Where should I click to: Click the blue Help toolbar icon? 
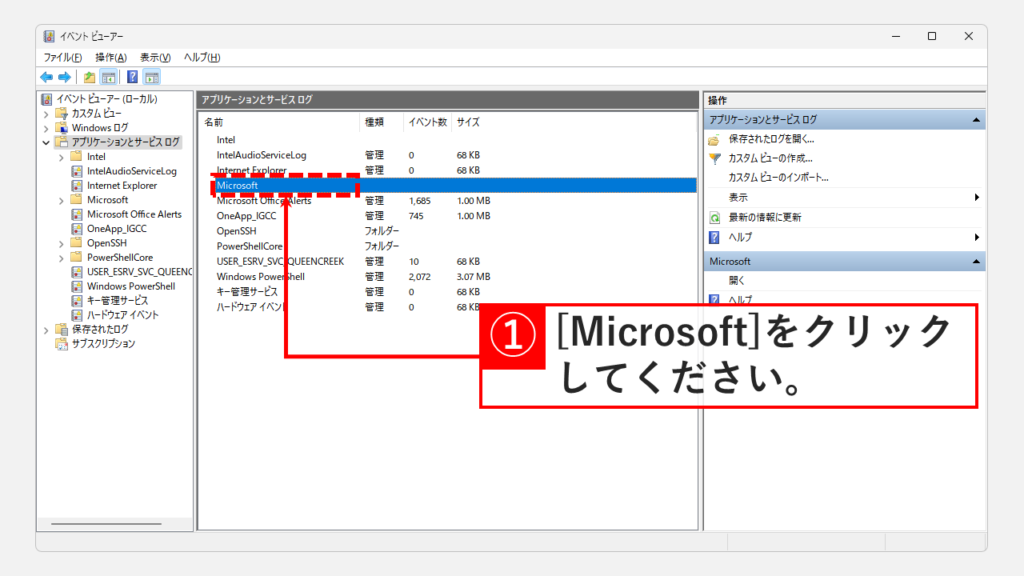[x=132, y=77]
